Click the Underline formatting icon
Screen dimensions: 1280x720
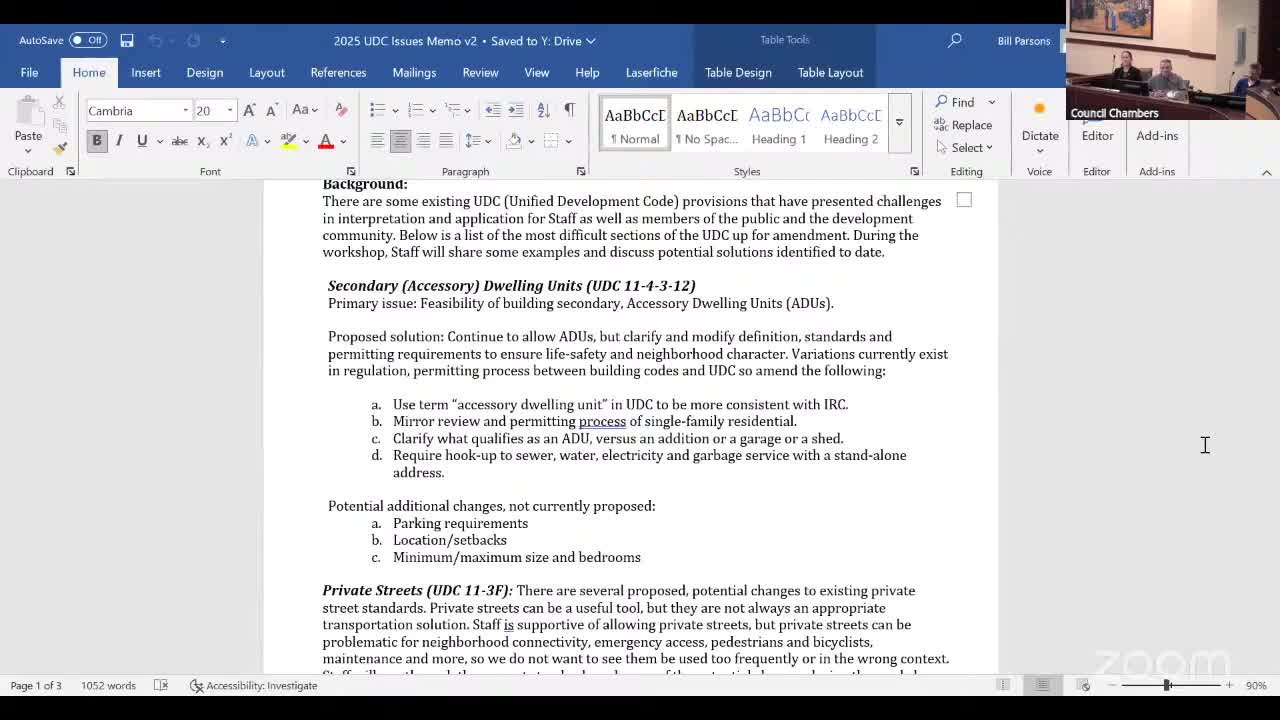pos(142,141)
